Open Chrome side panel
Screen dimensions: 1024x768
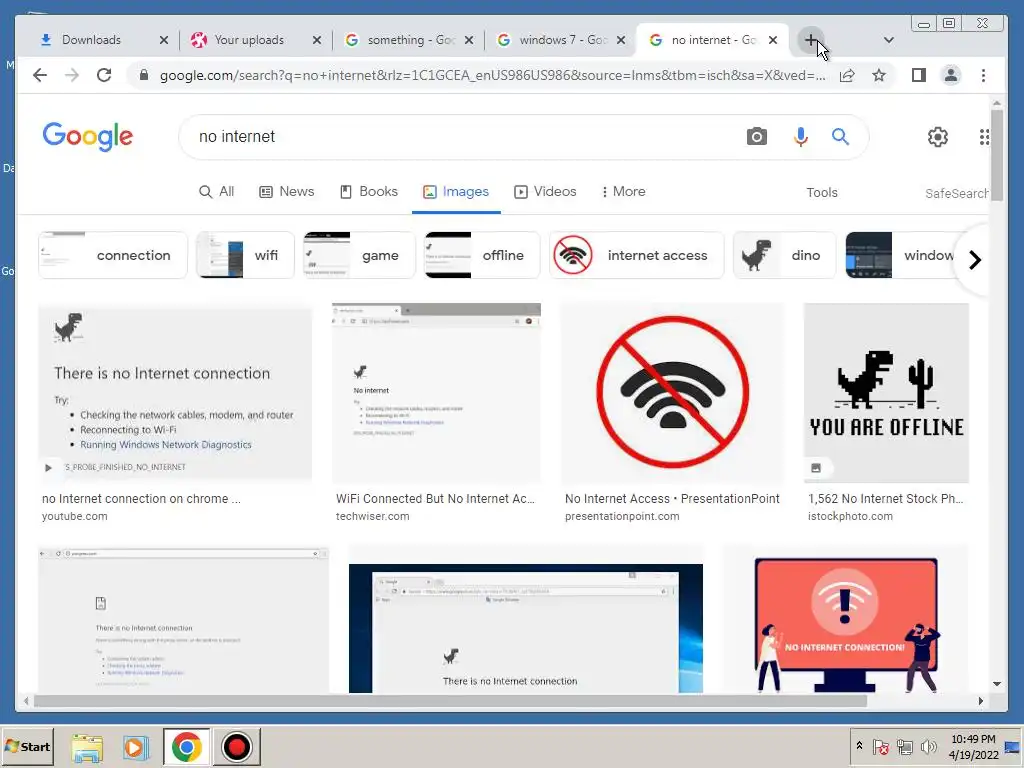(x=919, y=75)
